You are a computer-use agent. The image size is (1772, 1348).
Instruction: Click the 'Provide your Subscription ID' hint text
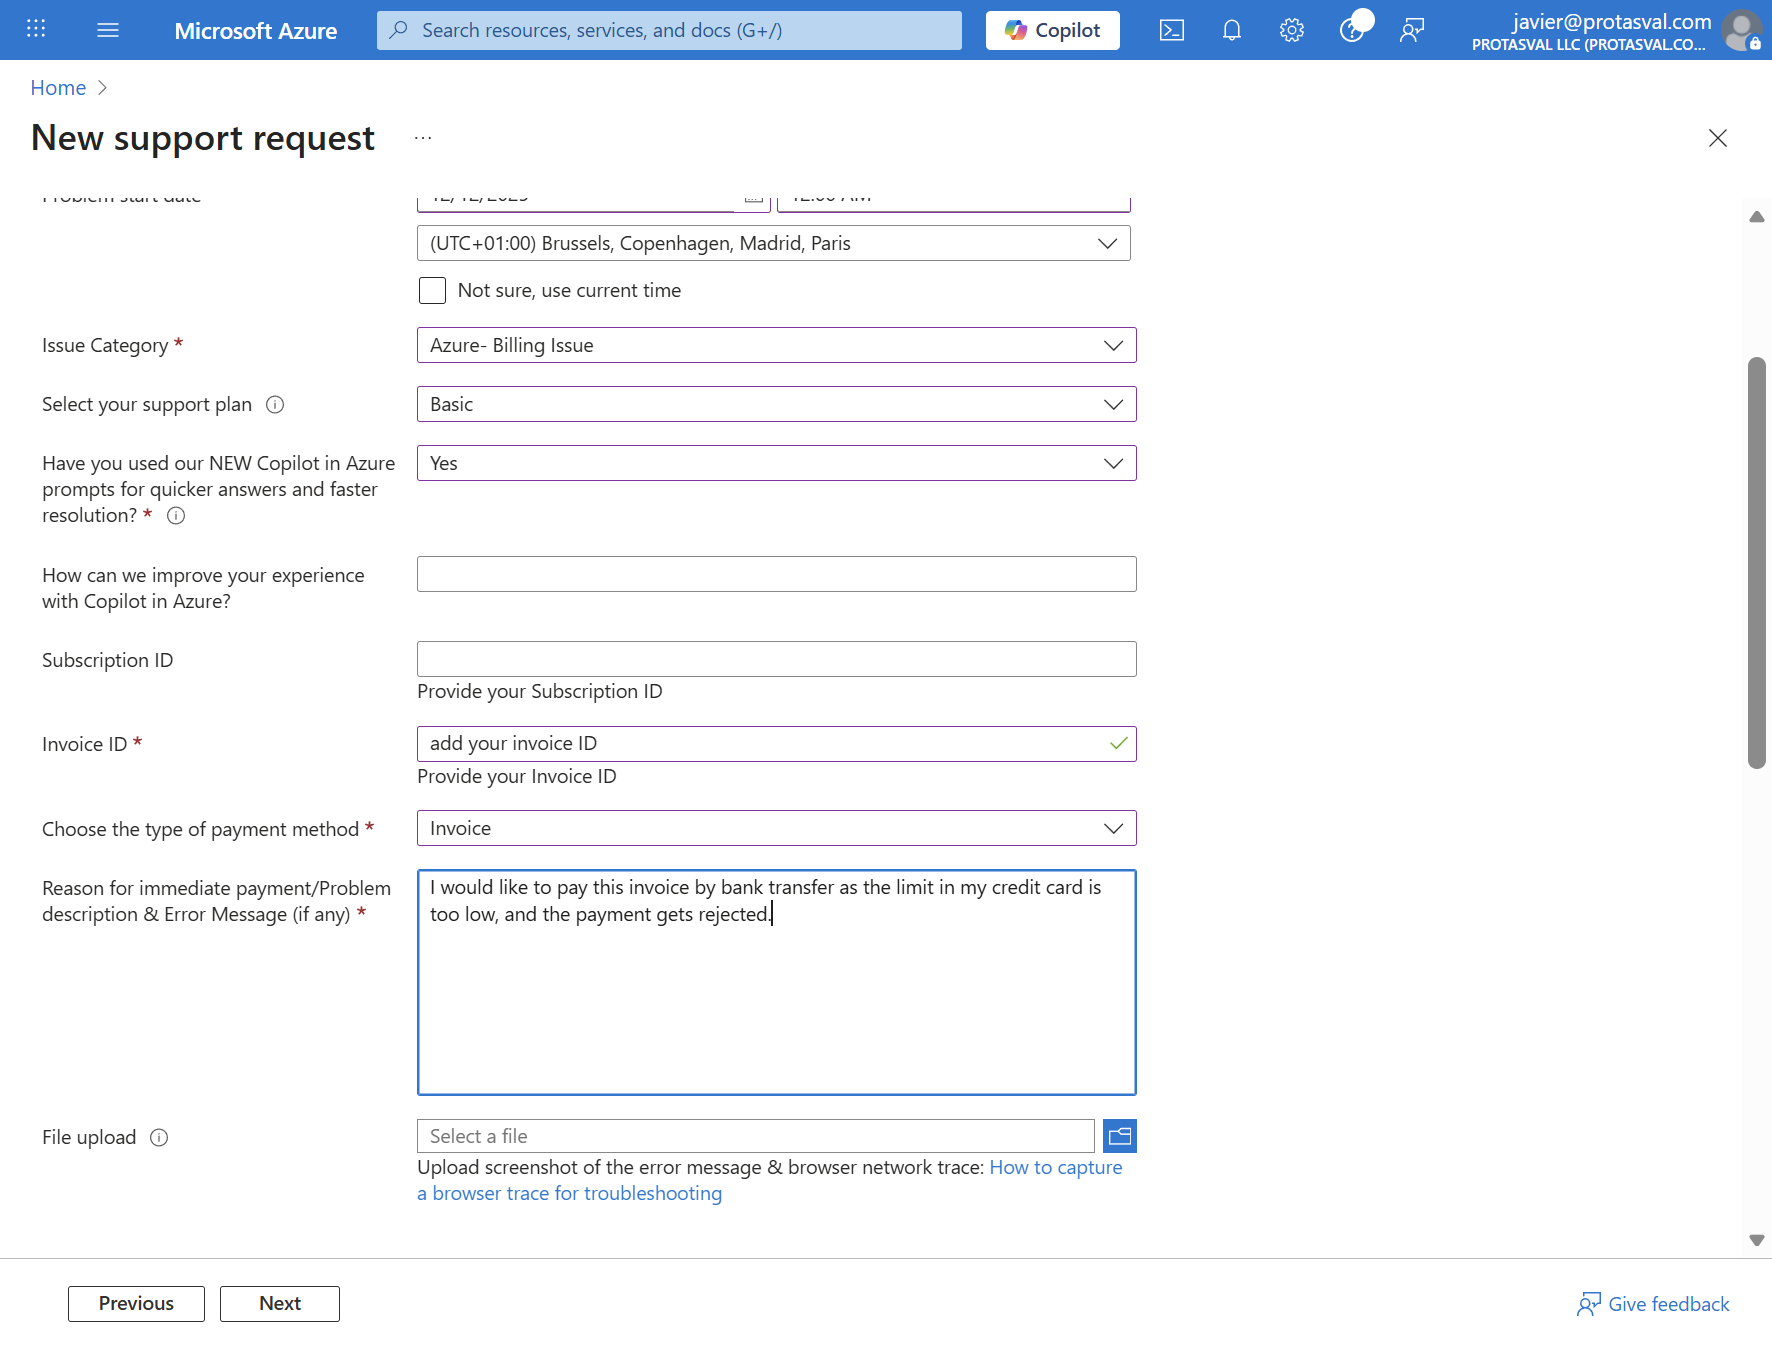pyautogui.click(x=540, y=691)
